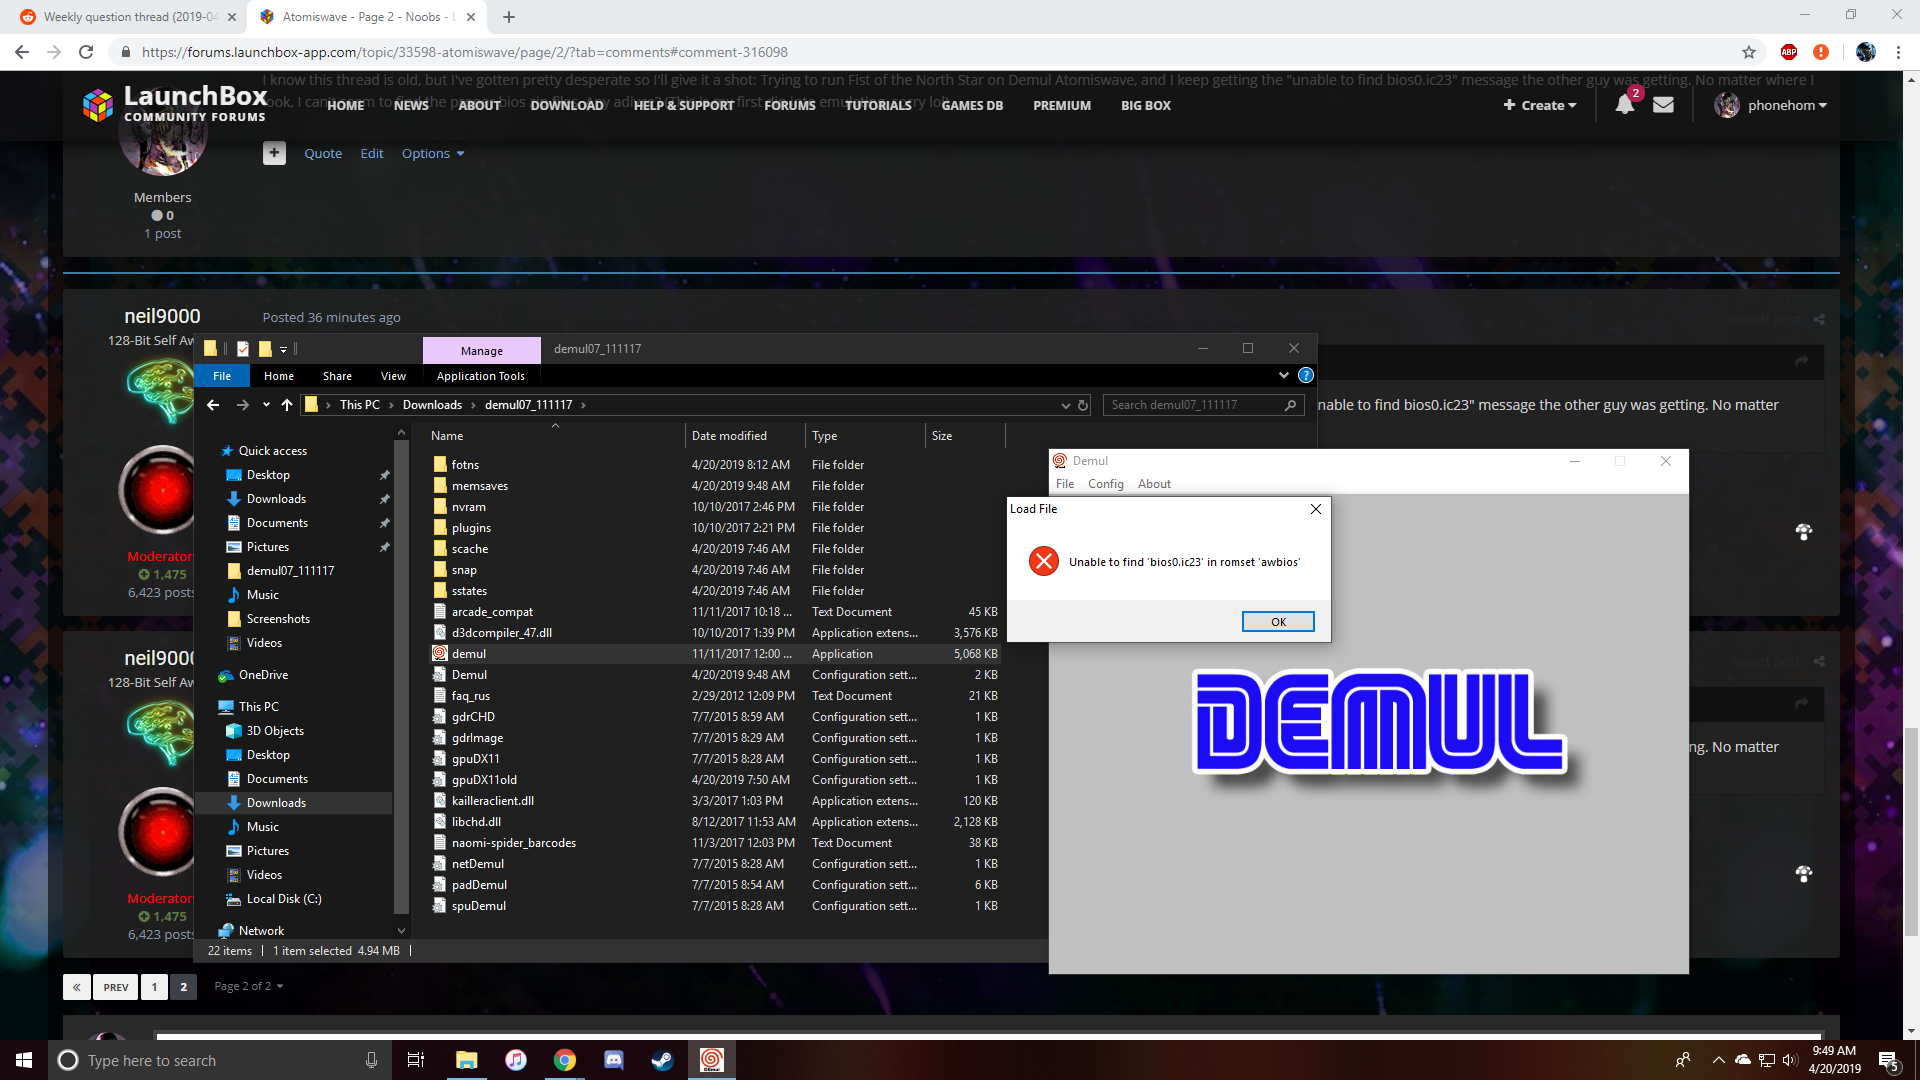Open Steam from the taskbar

pos(662,1060)
